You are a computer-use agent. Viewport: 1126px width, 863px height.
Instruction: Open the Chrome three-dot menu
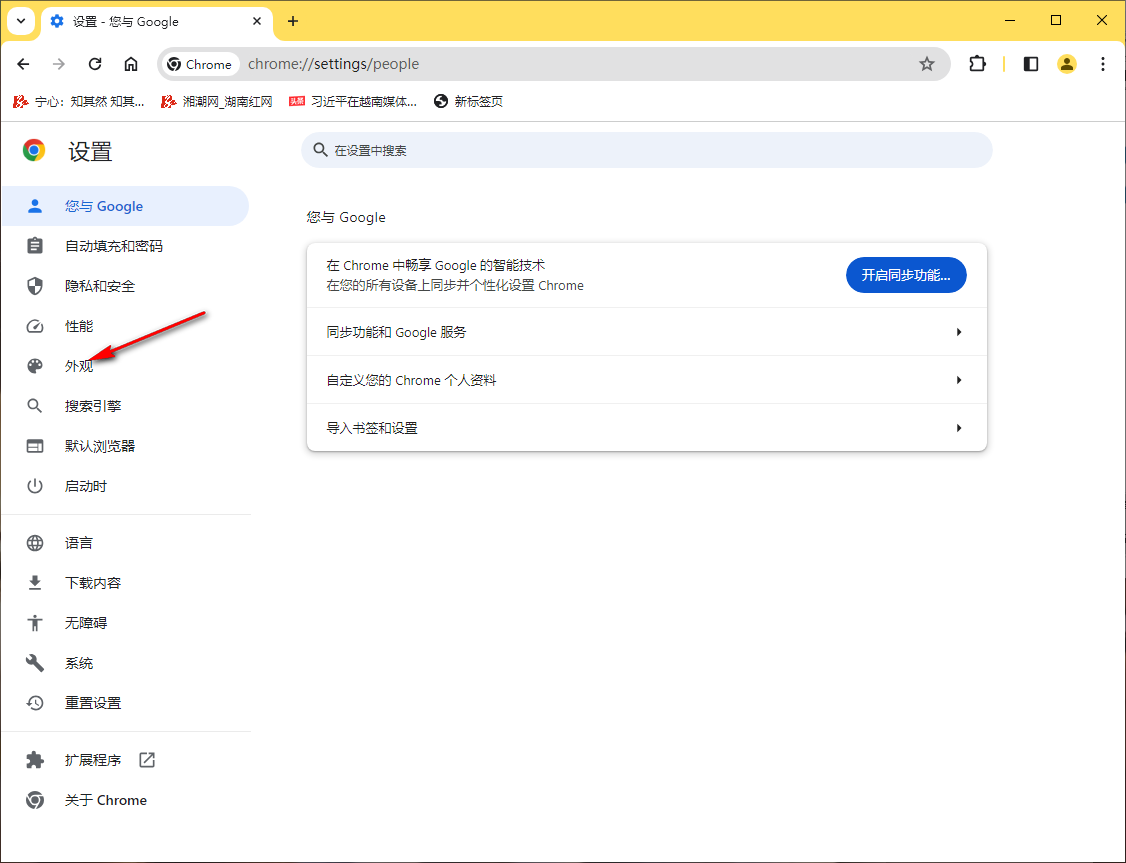1102,64
